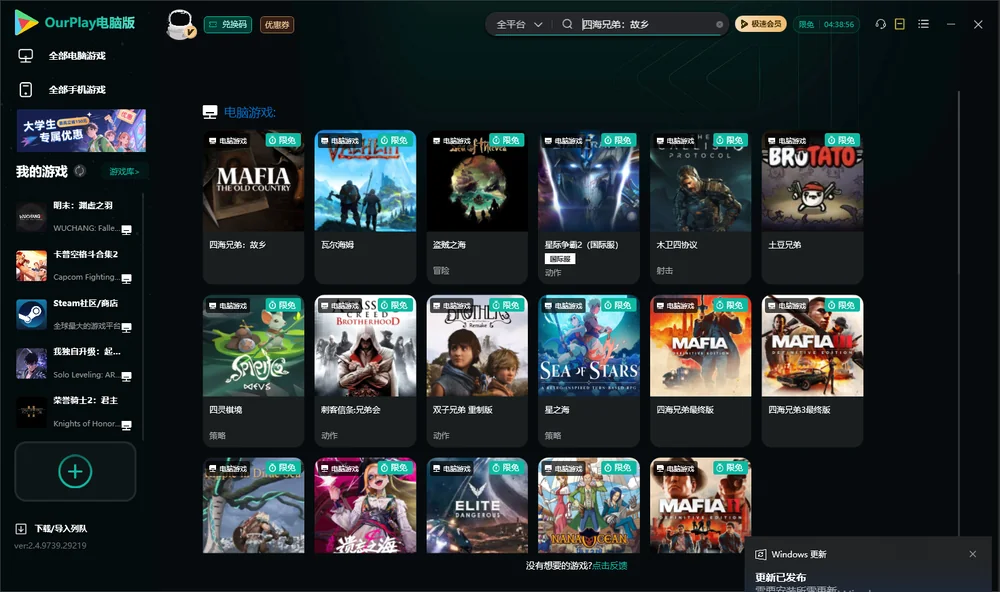This screenshot has width=1000, height=592.
Task: Dismiss the Windows 更新 notification
Action: tap(973, 554)
